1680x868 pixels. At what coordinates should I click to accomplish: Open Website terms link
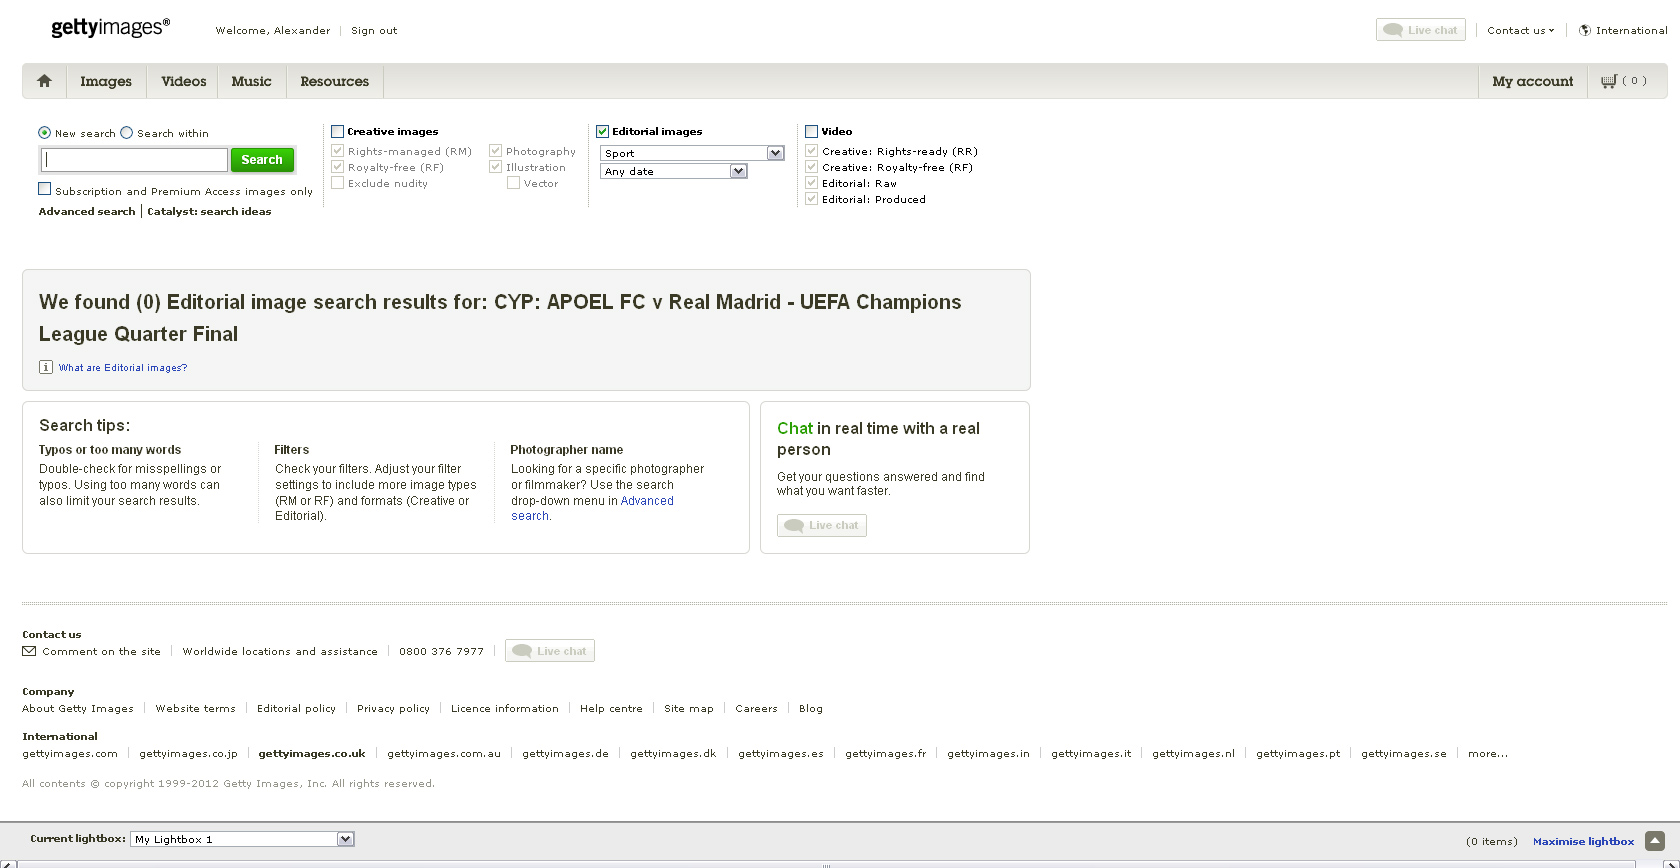click(195, 708)
